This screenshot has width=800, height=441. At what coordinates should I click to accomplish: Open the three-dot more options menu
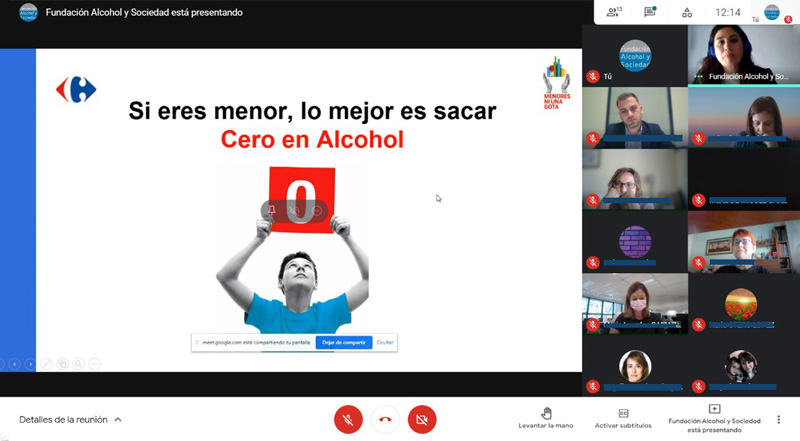pos(779,420)
